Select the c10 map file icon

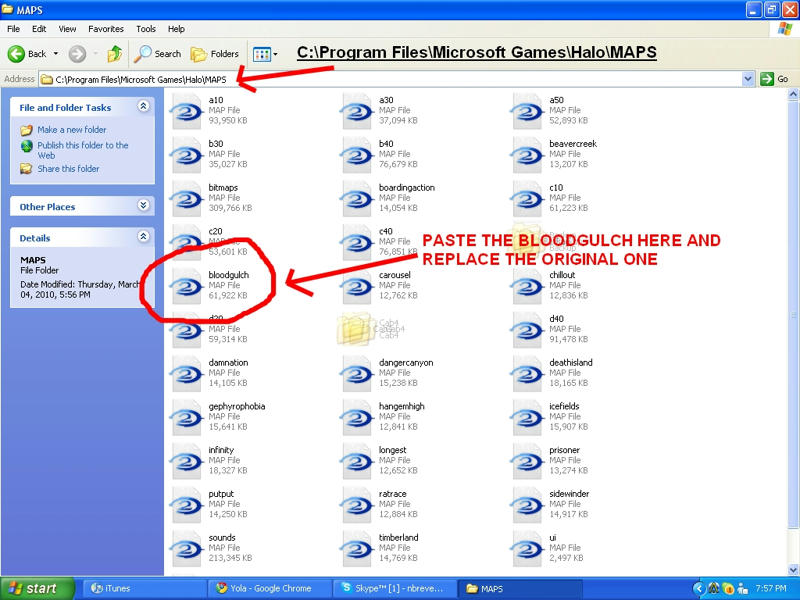click(528, 198)
